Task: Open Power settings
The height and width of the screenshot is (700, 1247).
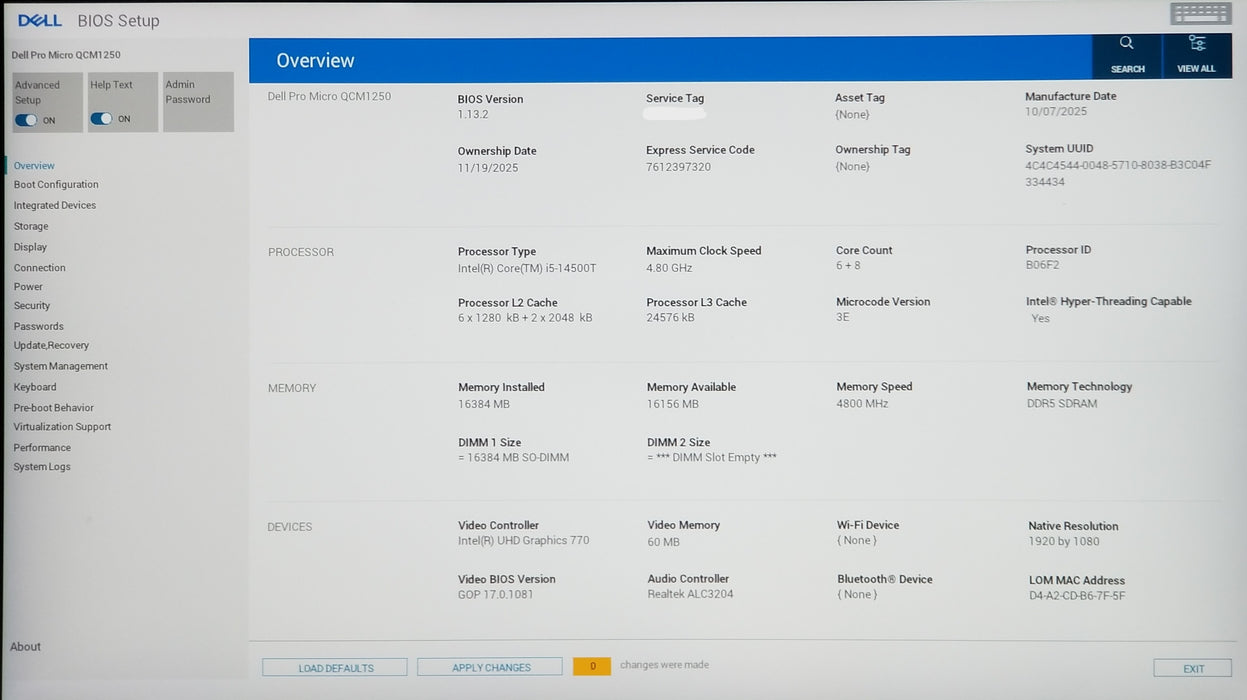Action: [x=28, y=287]
